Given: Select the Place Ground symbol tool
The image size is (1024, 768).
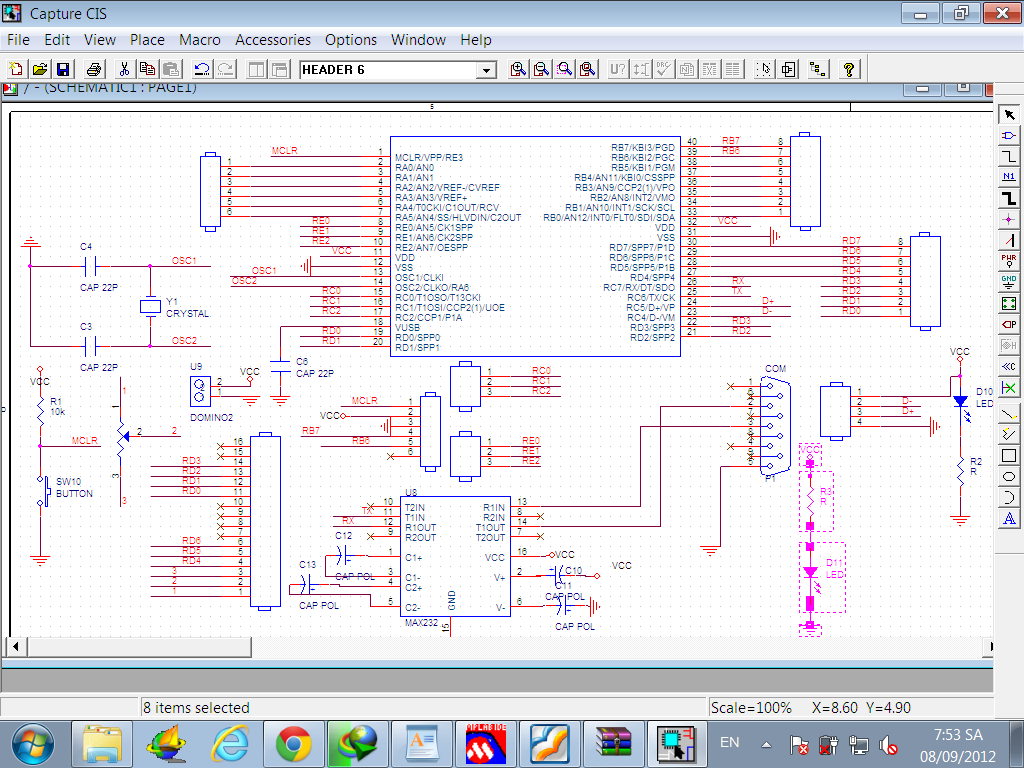Looking at the screenshot, I should 1009,282.
